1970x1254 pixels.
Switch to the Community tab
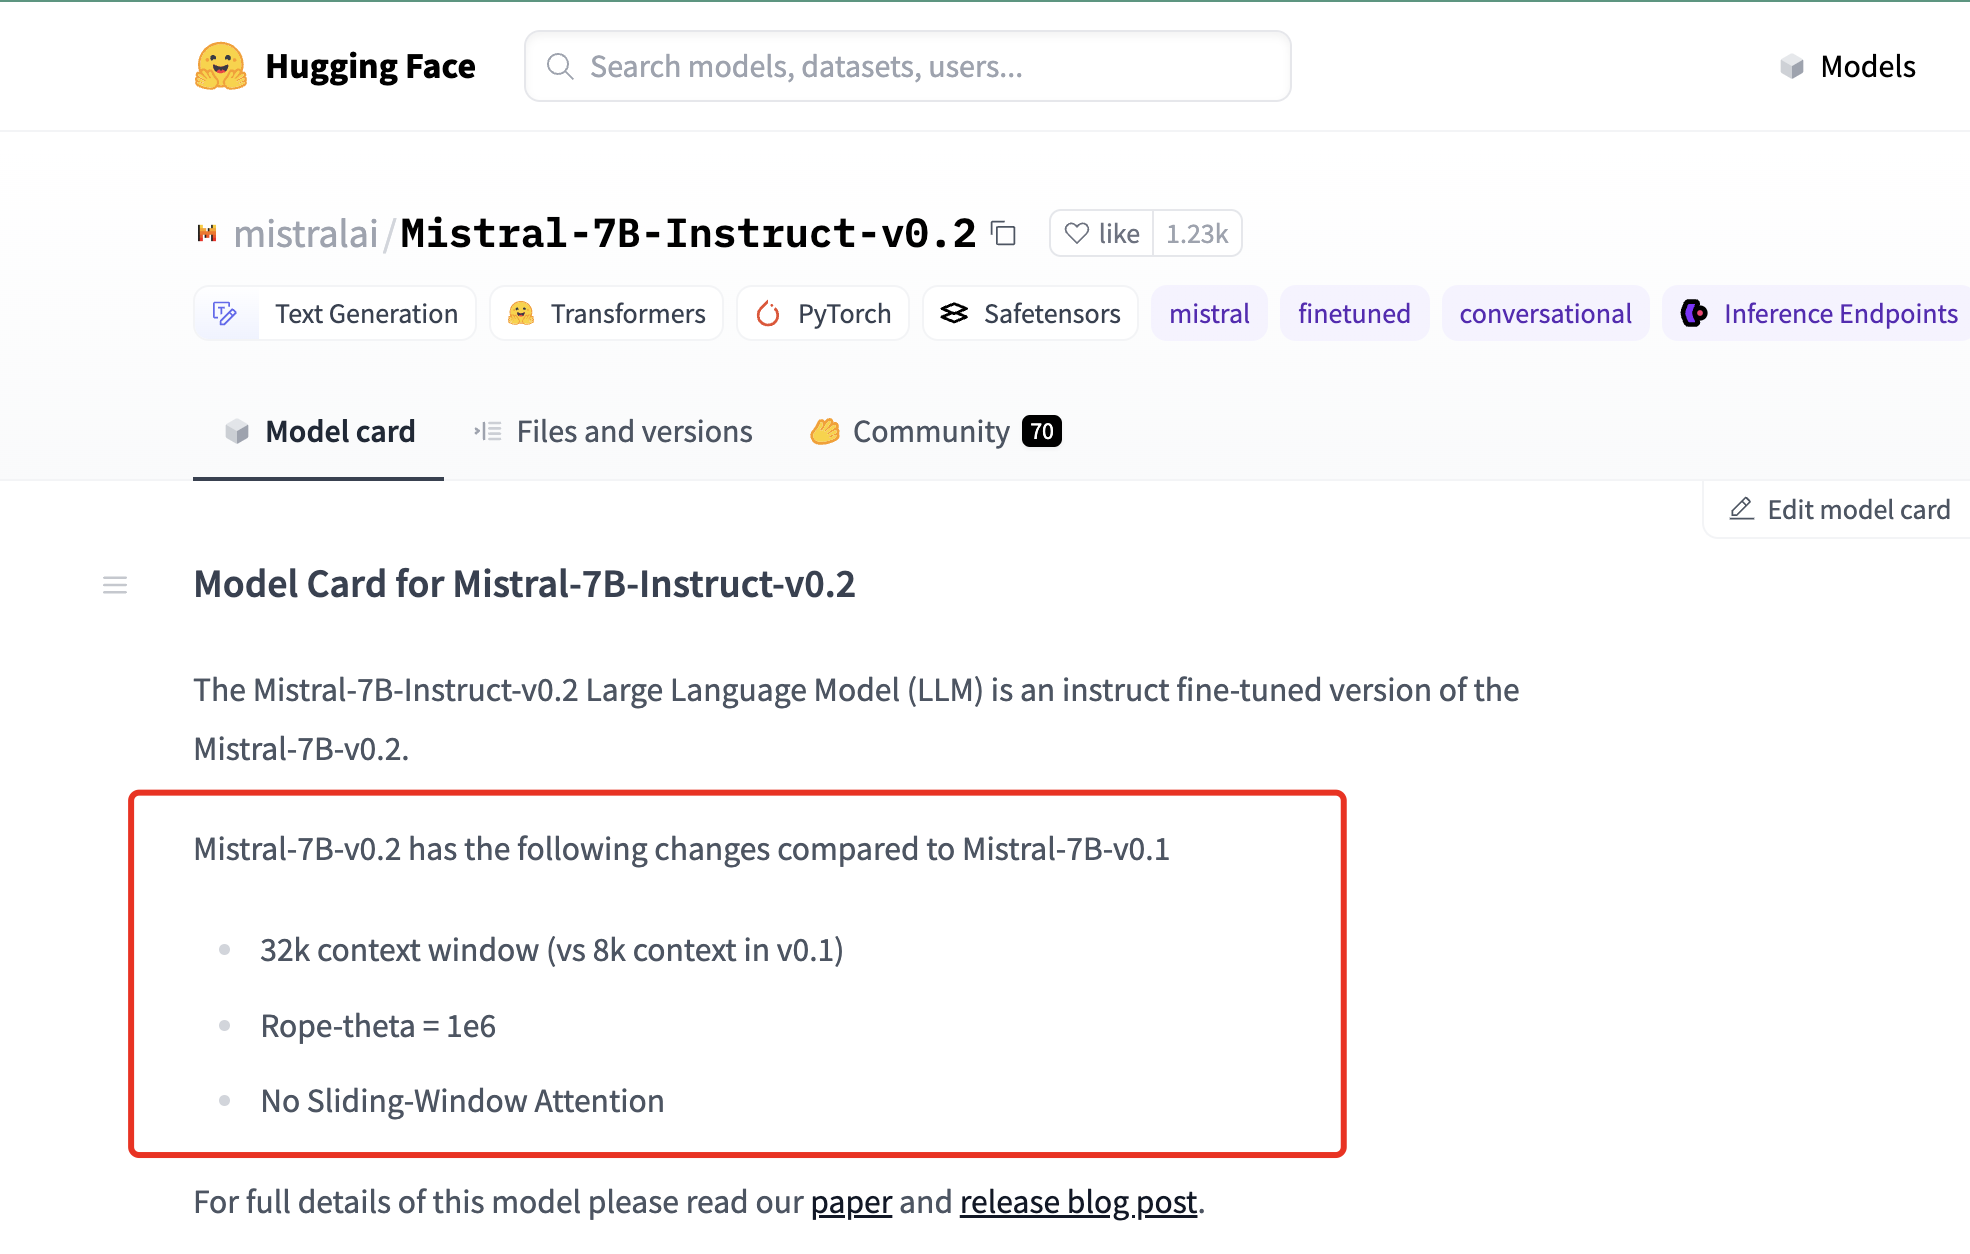(935, 432)
